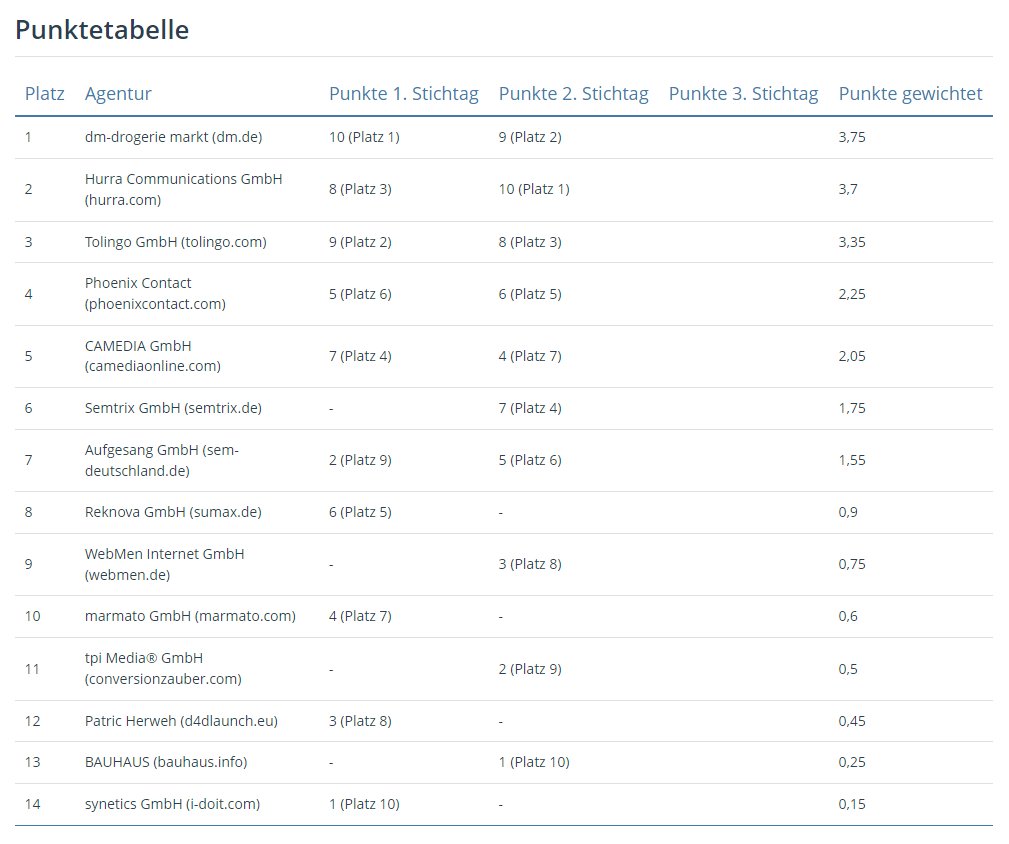The height and width of the screenshot is (844, 1009).
Task: Select 'marmato GmbH (marmato.com)' cell
Action: point(190,616)
